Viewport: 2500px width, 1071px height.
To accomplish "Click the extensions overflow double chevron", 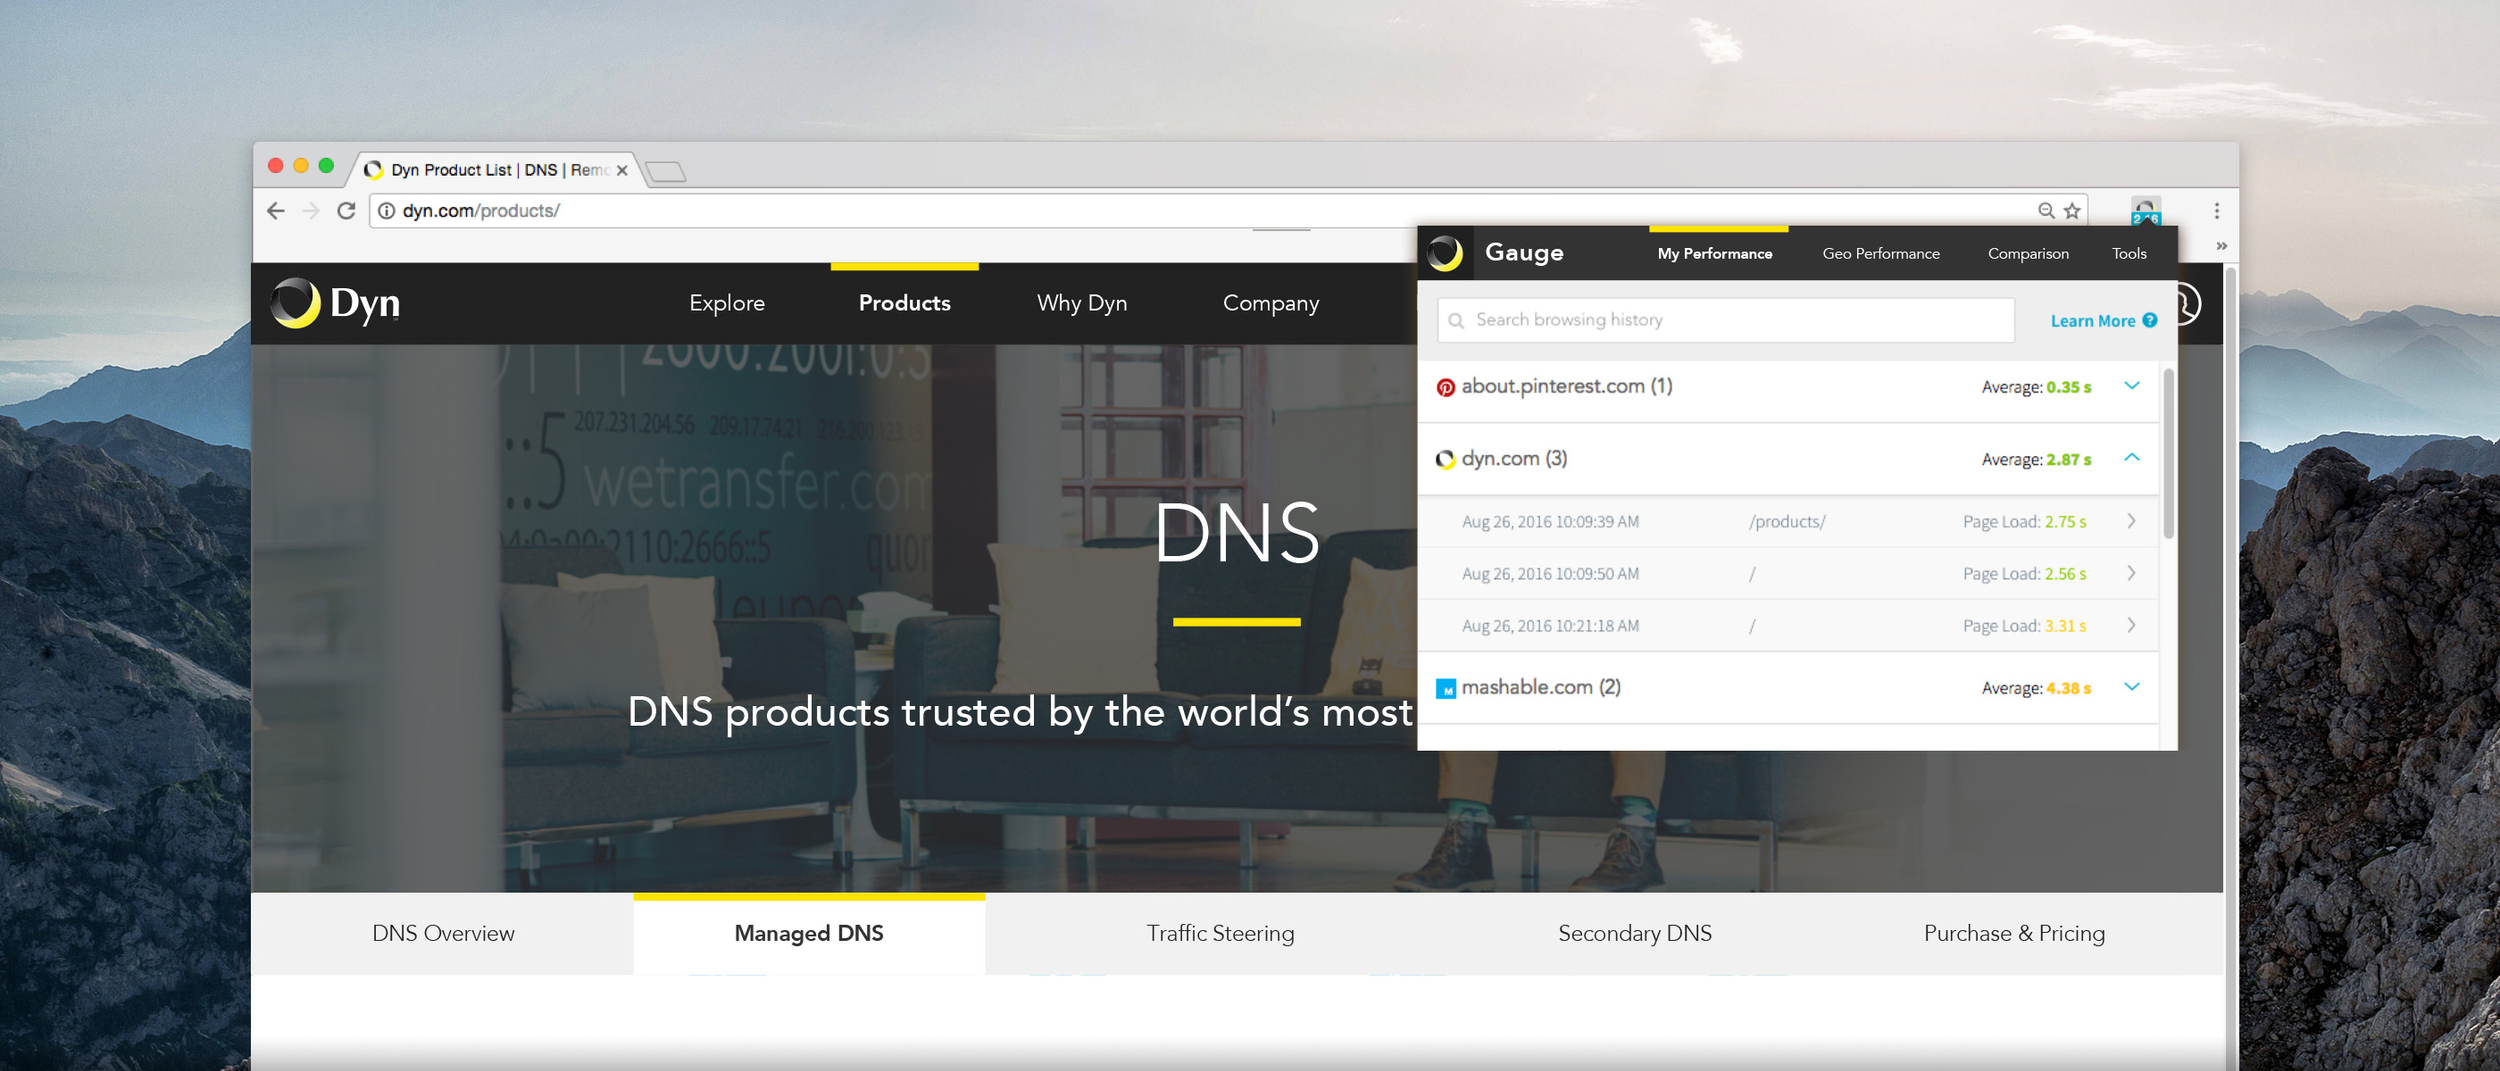I will (x=2221, y=246).
